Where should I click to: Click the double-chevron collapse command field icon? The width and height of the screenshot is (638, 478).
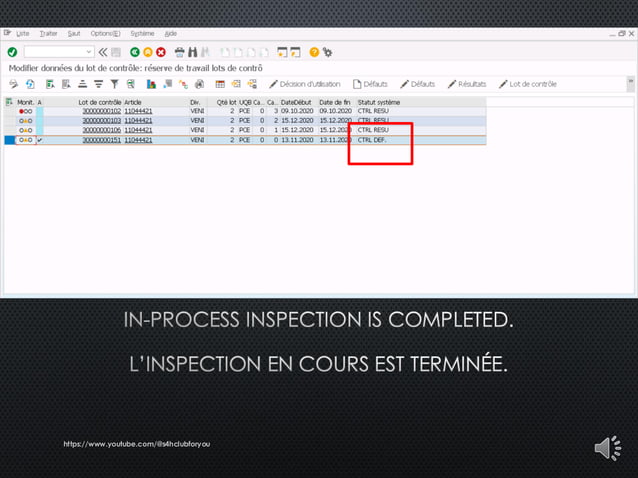[x=103, y=52]
